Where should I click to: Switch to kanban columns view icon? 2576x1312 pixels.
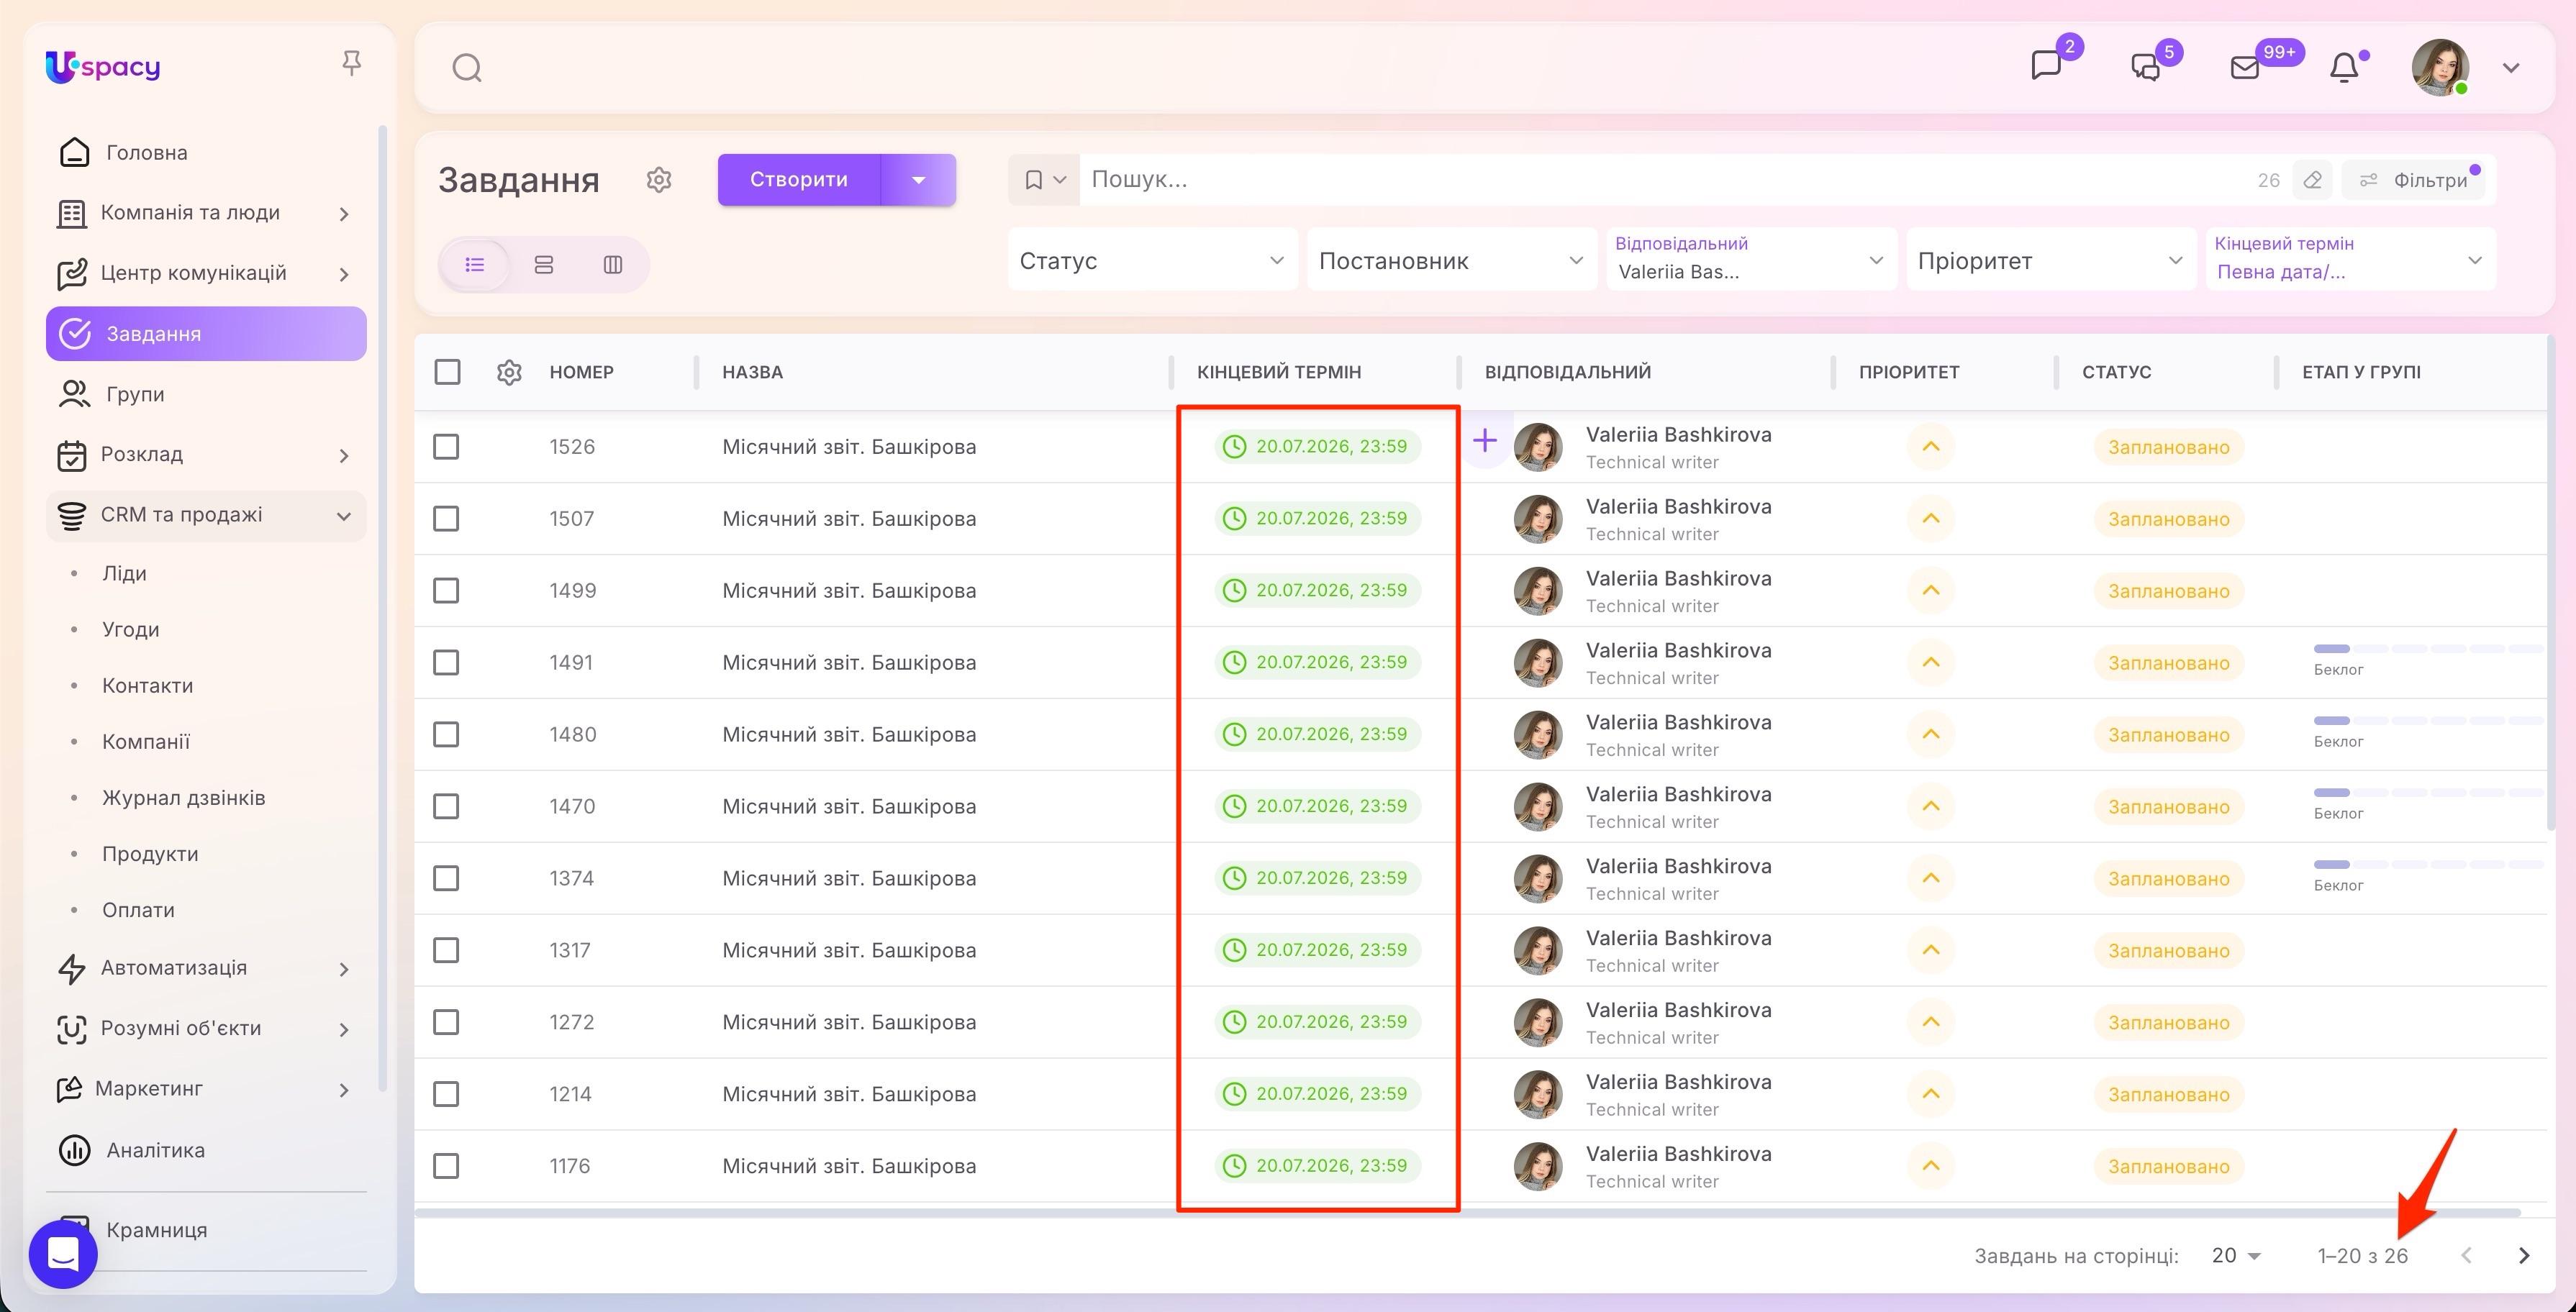click(613, 265)
